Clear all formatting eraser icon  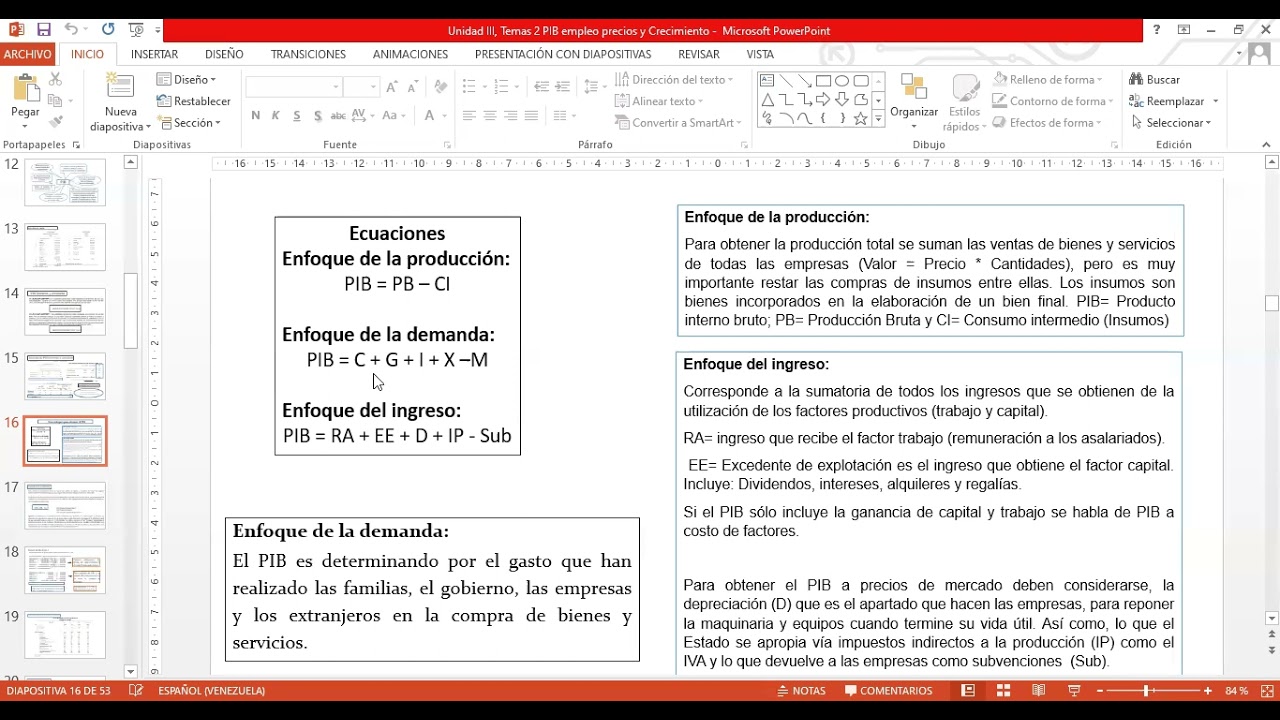441,87
